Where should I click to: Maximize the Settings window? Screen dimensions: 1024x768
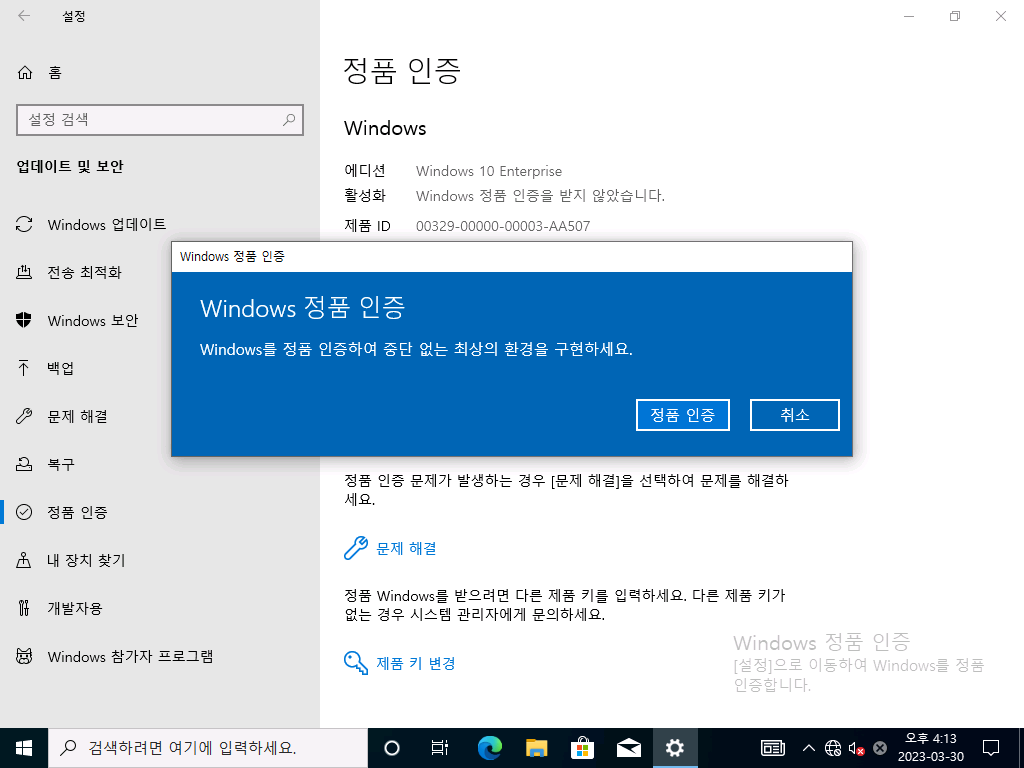pos(955,16)
